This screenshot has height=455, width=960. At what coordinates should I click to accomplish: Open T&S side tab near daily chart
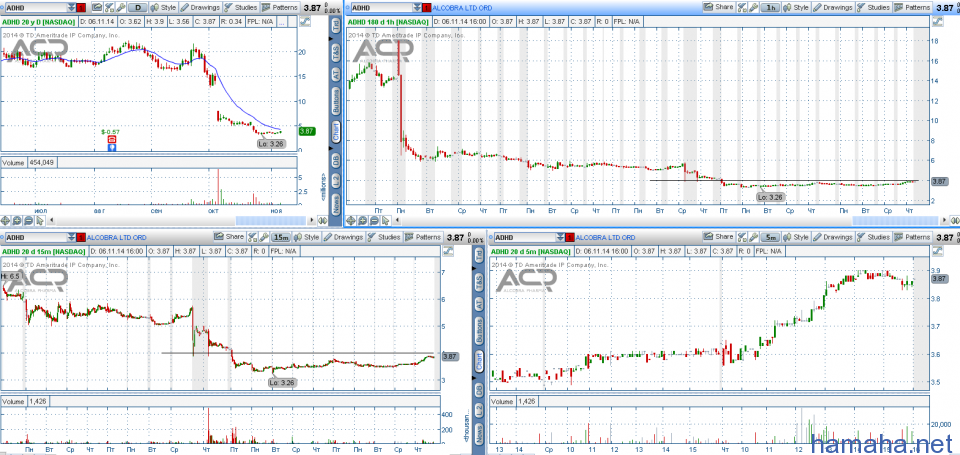click(x=336, y=53)
